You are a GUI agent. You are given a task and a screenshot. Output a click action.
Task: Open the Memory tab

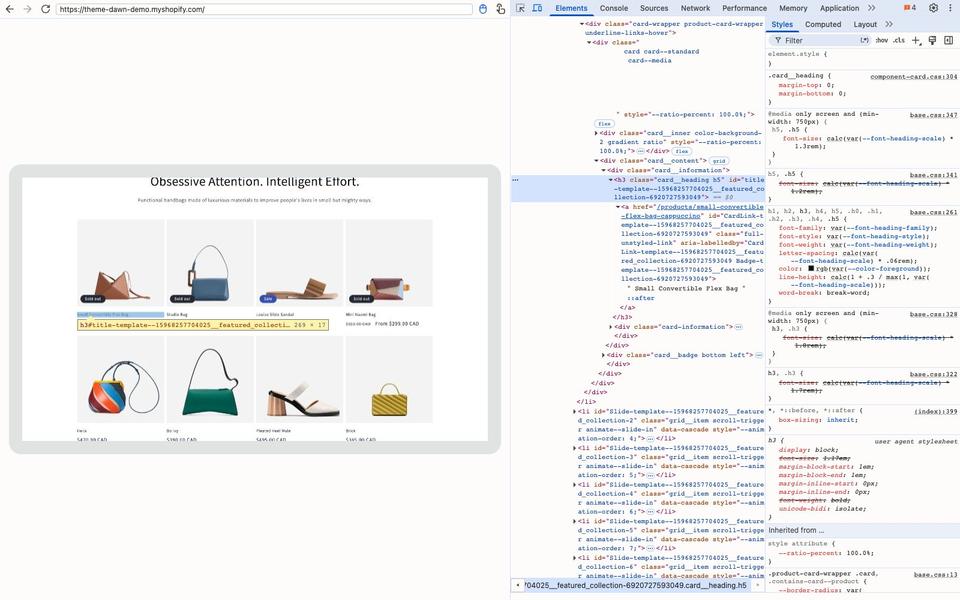[x=793, y=8]
